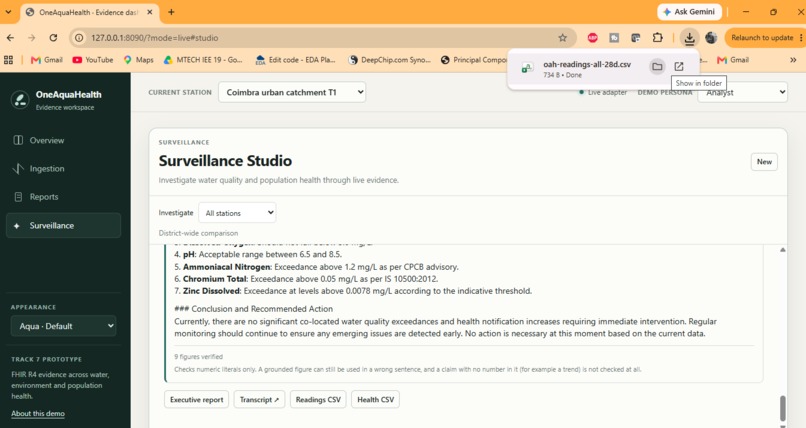The width and height of the screenshot is (806, 428).
Task: Click Relaunch to update button
Action: 762,38
